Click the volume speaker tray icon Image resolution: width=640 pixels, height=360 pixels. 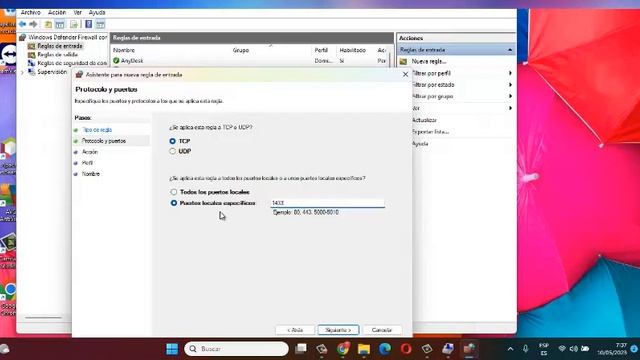(x=573, y=349)
